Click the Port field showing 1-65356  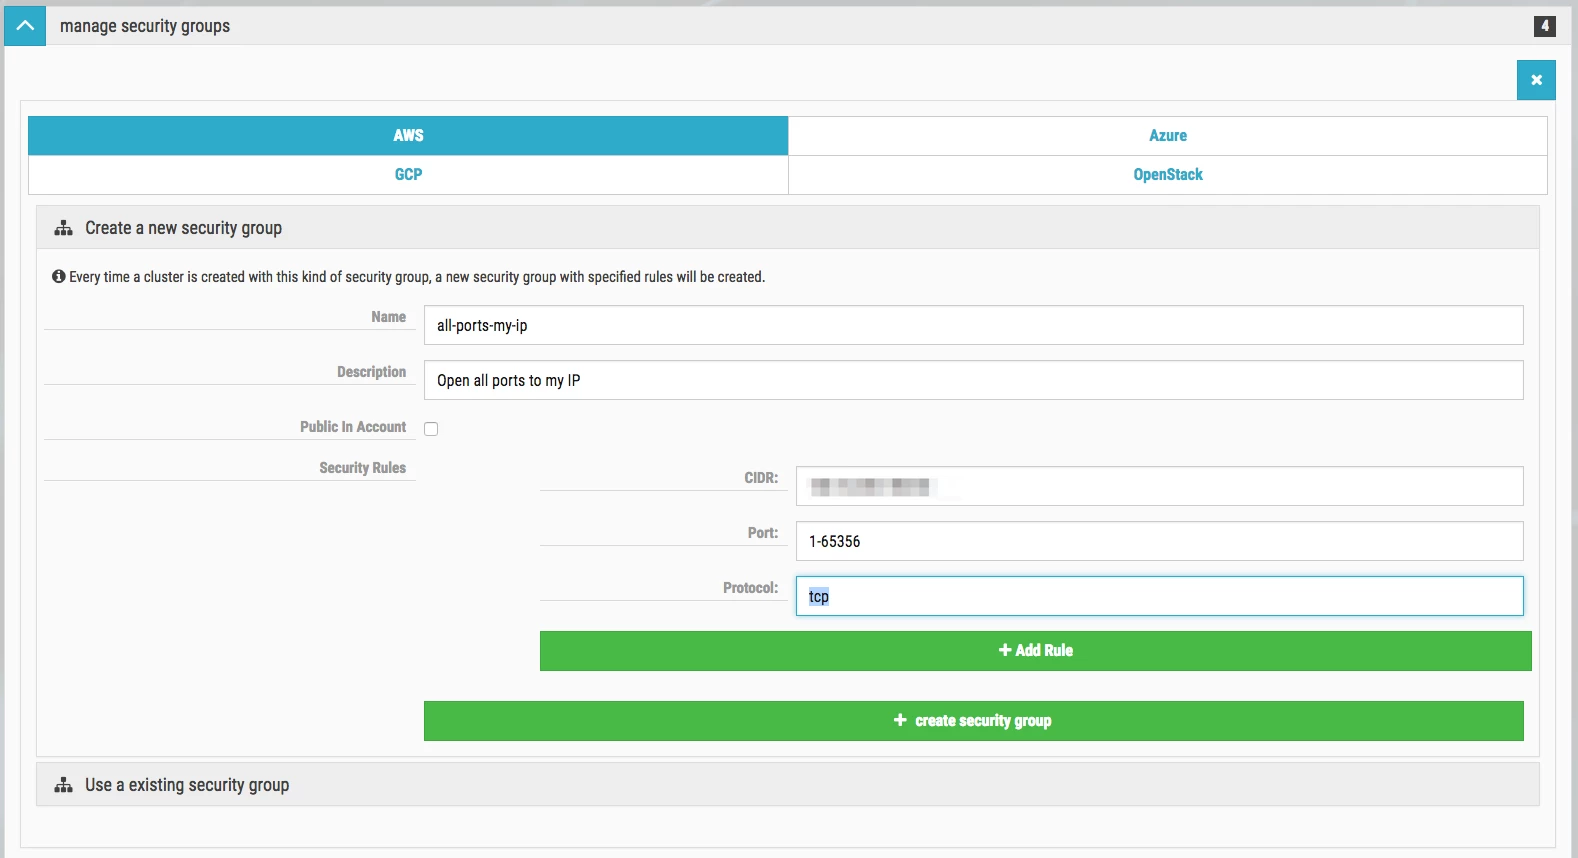click(x=1160, y=541)
